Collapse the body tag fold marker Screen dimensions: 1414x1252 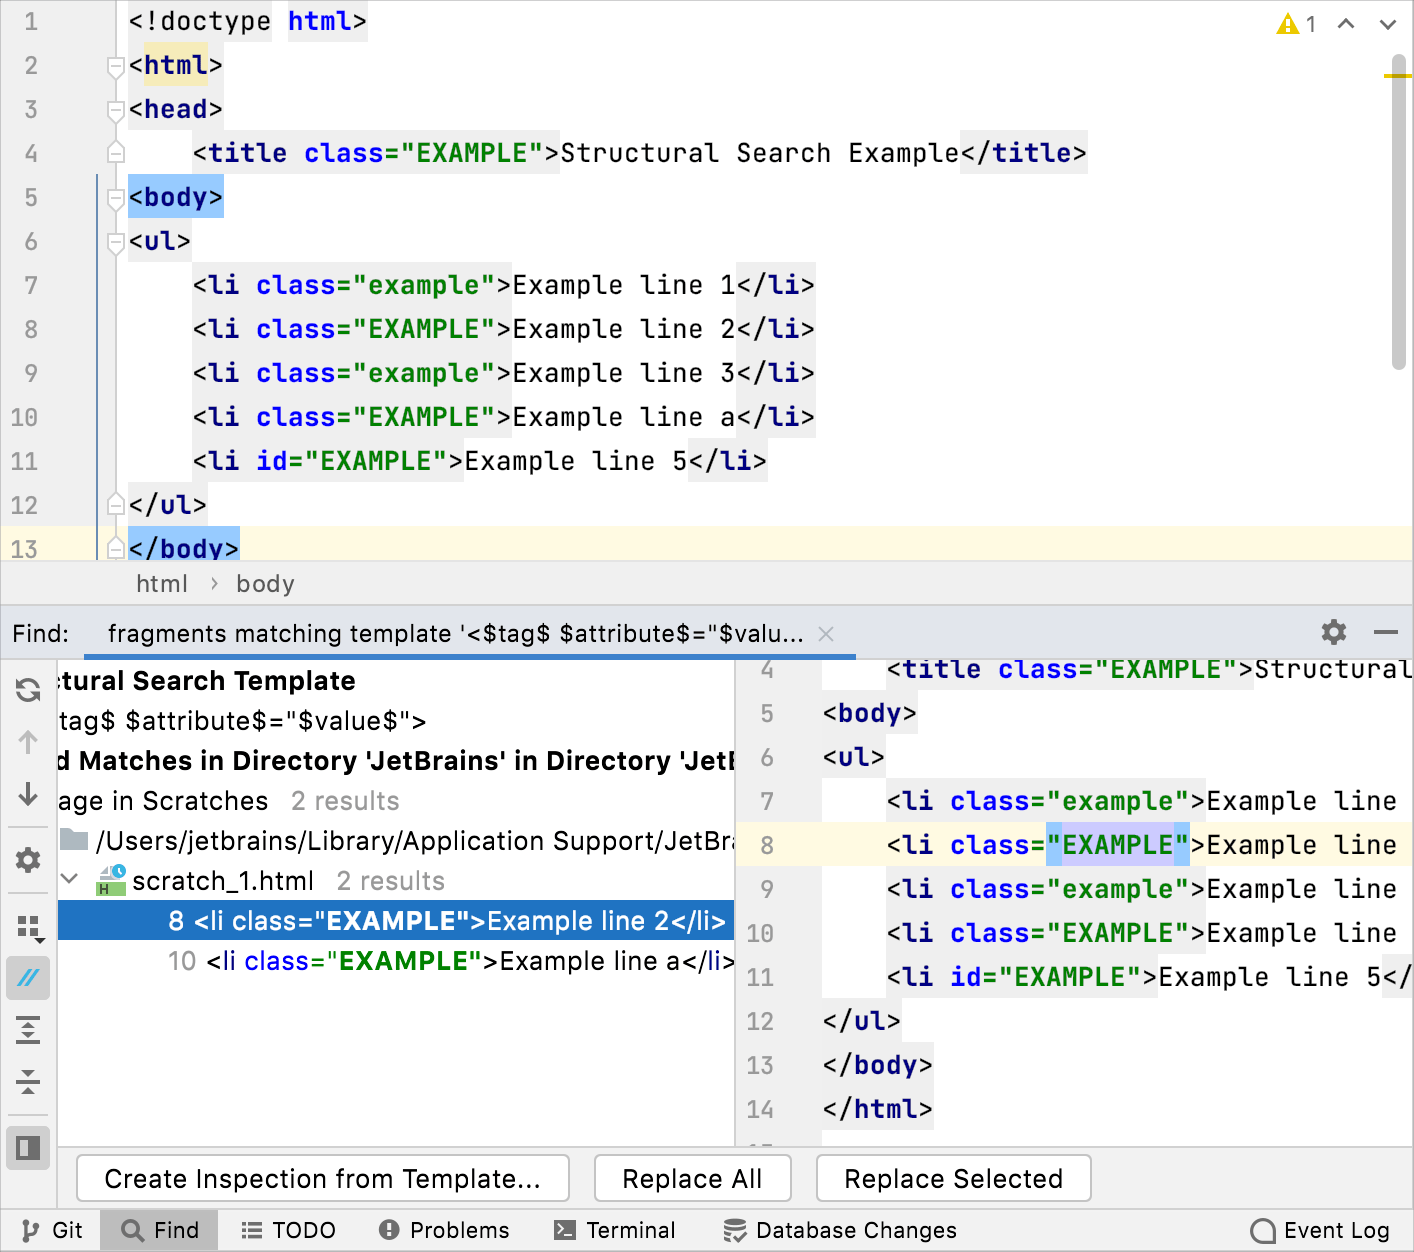coord(116,199)
